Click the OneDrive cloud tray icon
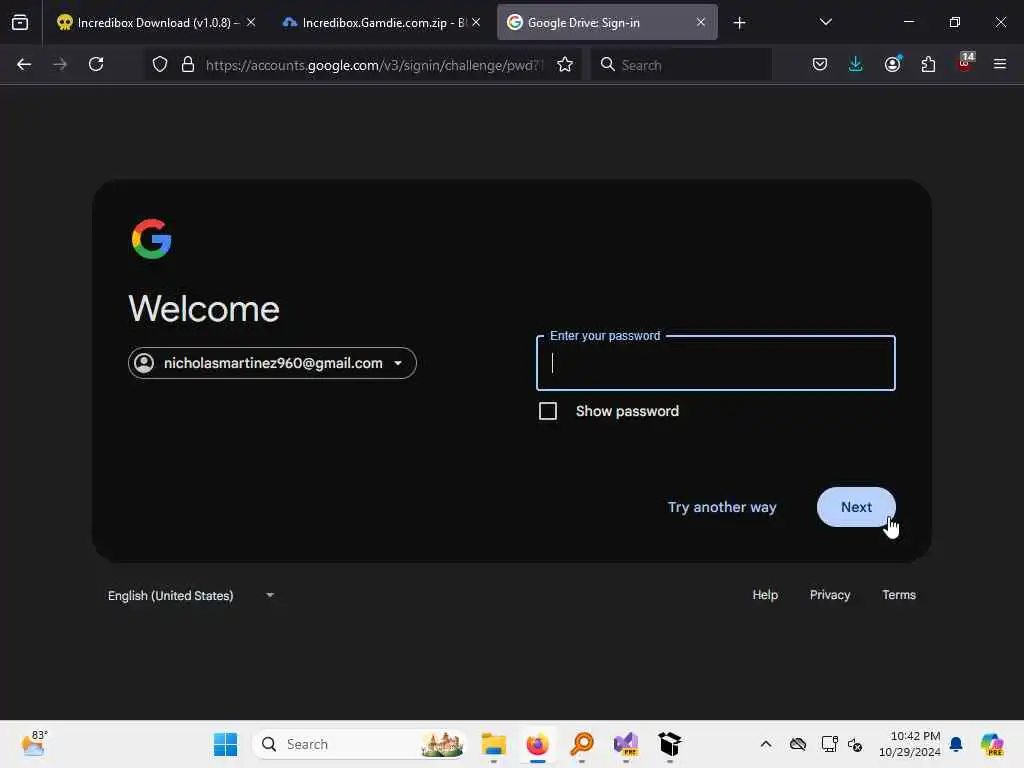This screenshot has height=768, width=1024. tap(798, 744)
